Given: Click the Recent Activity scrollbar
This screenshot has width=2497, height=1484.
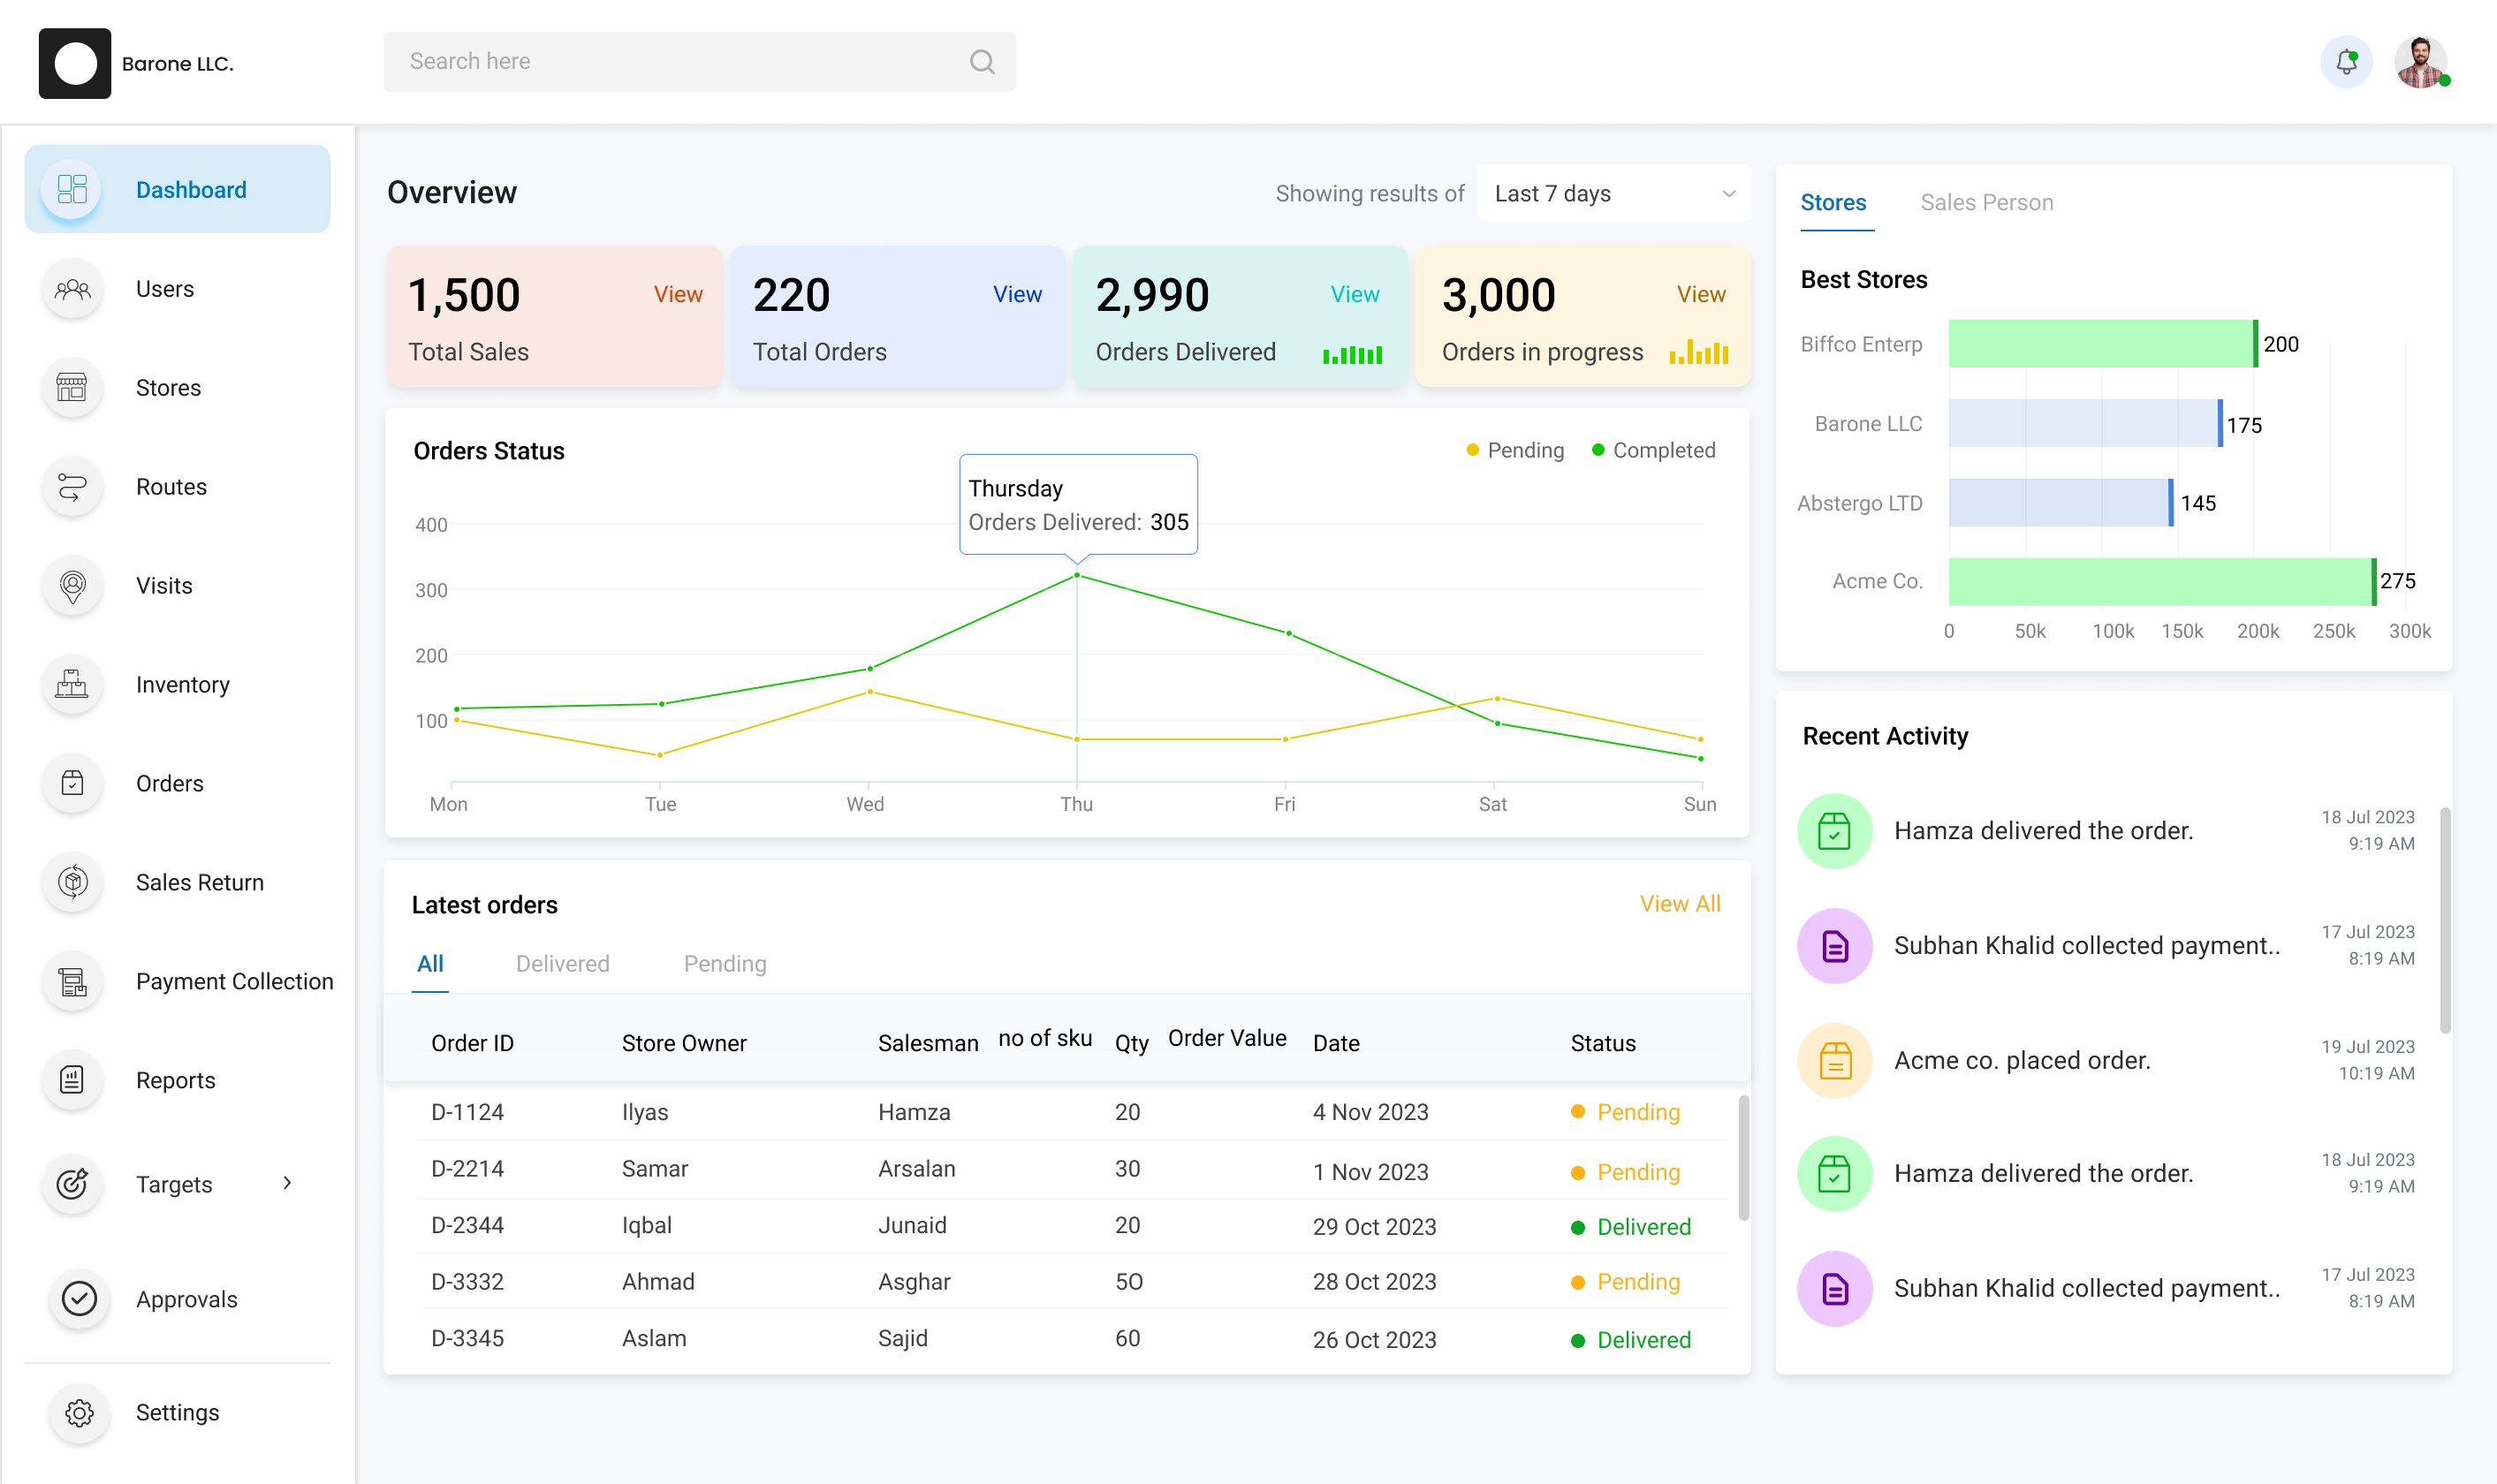Looking at the screenshot, I should [2444, 920].
